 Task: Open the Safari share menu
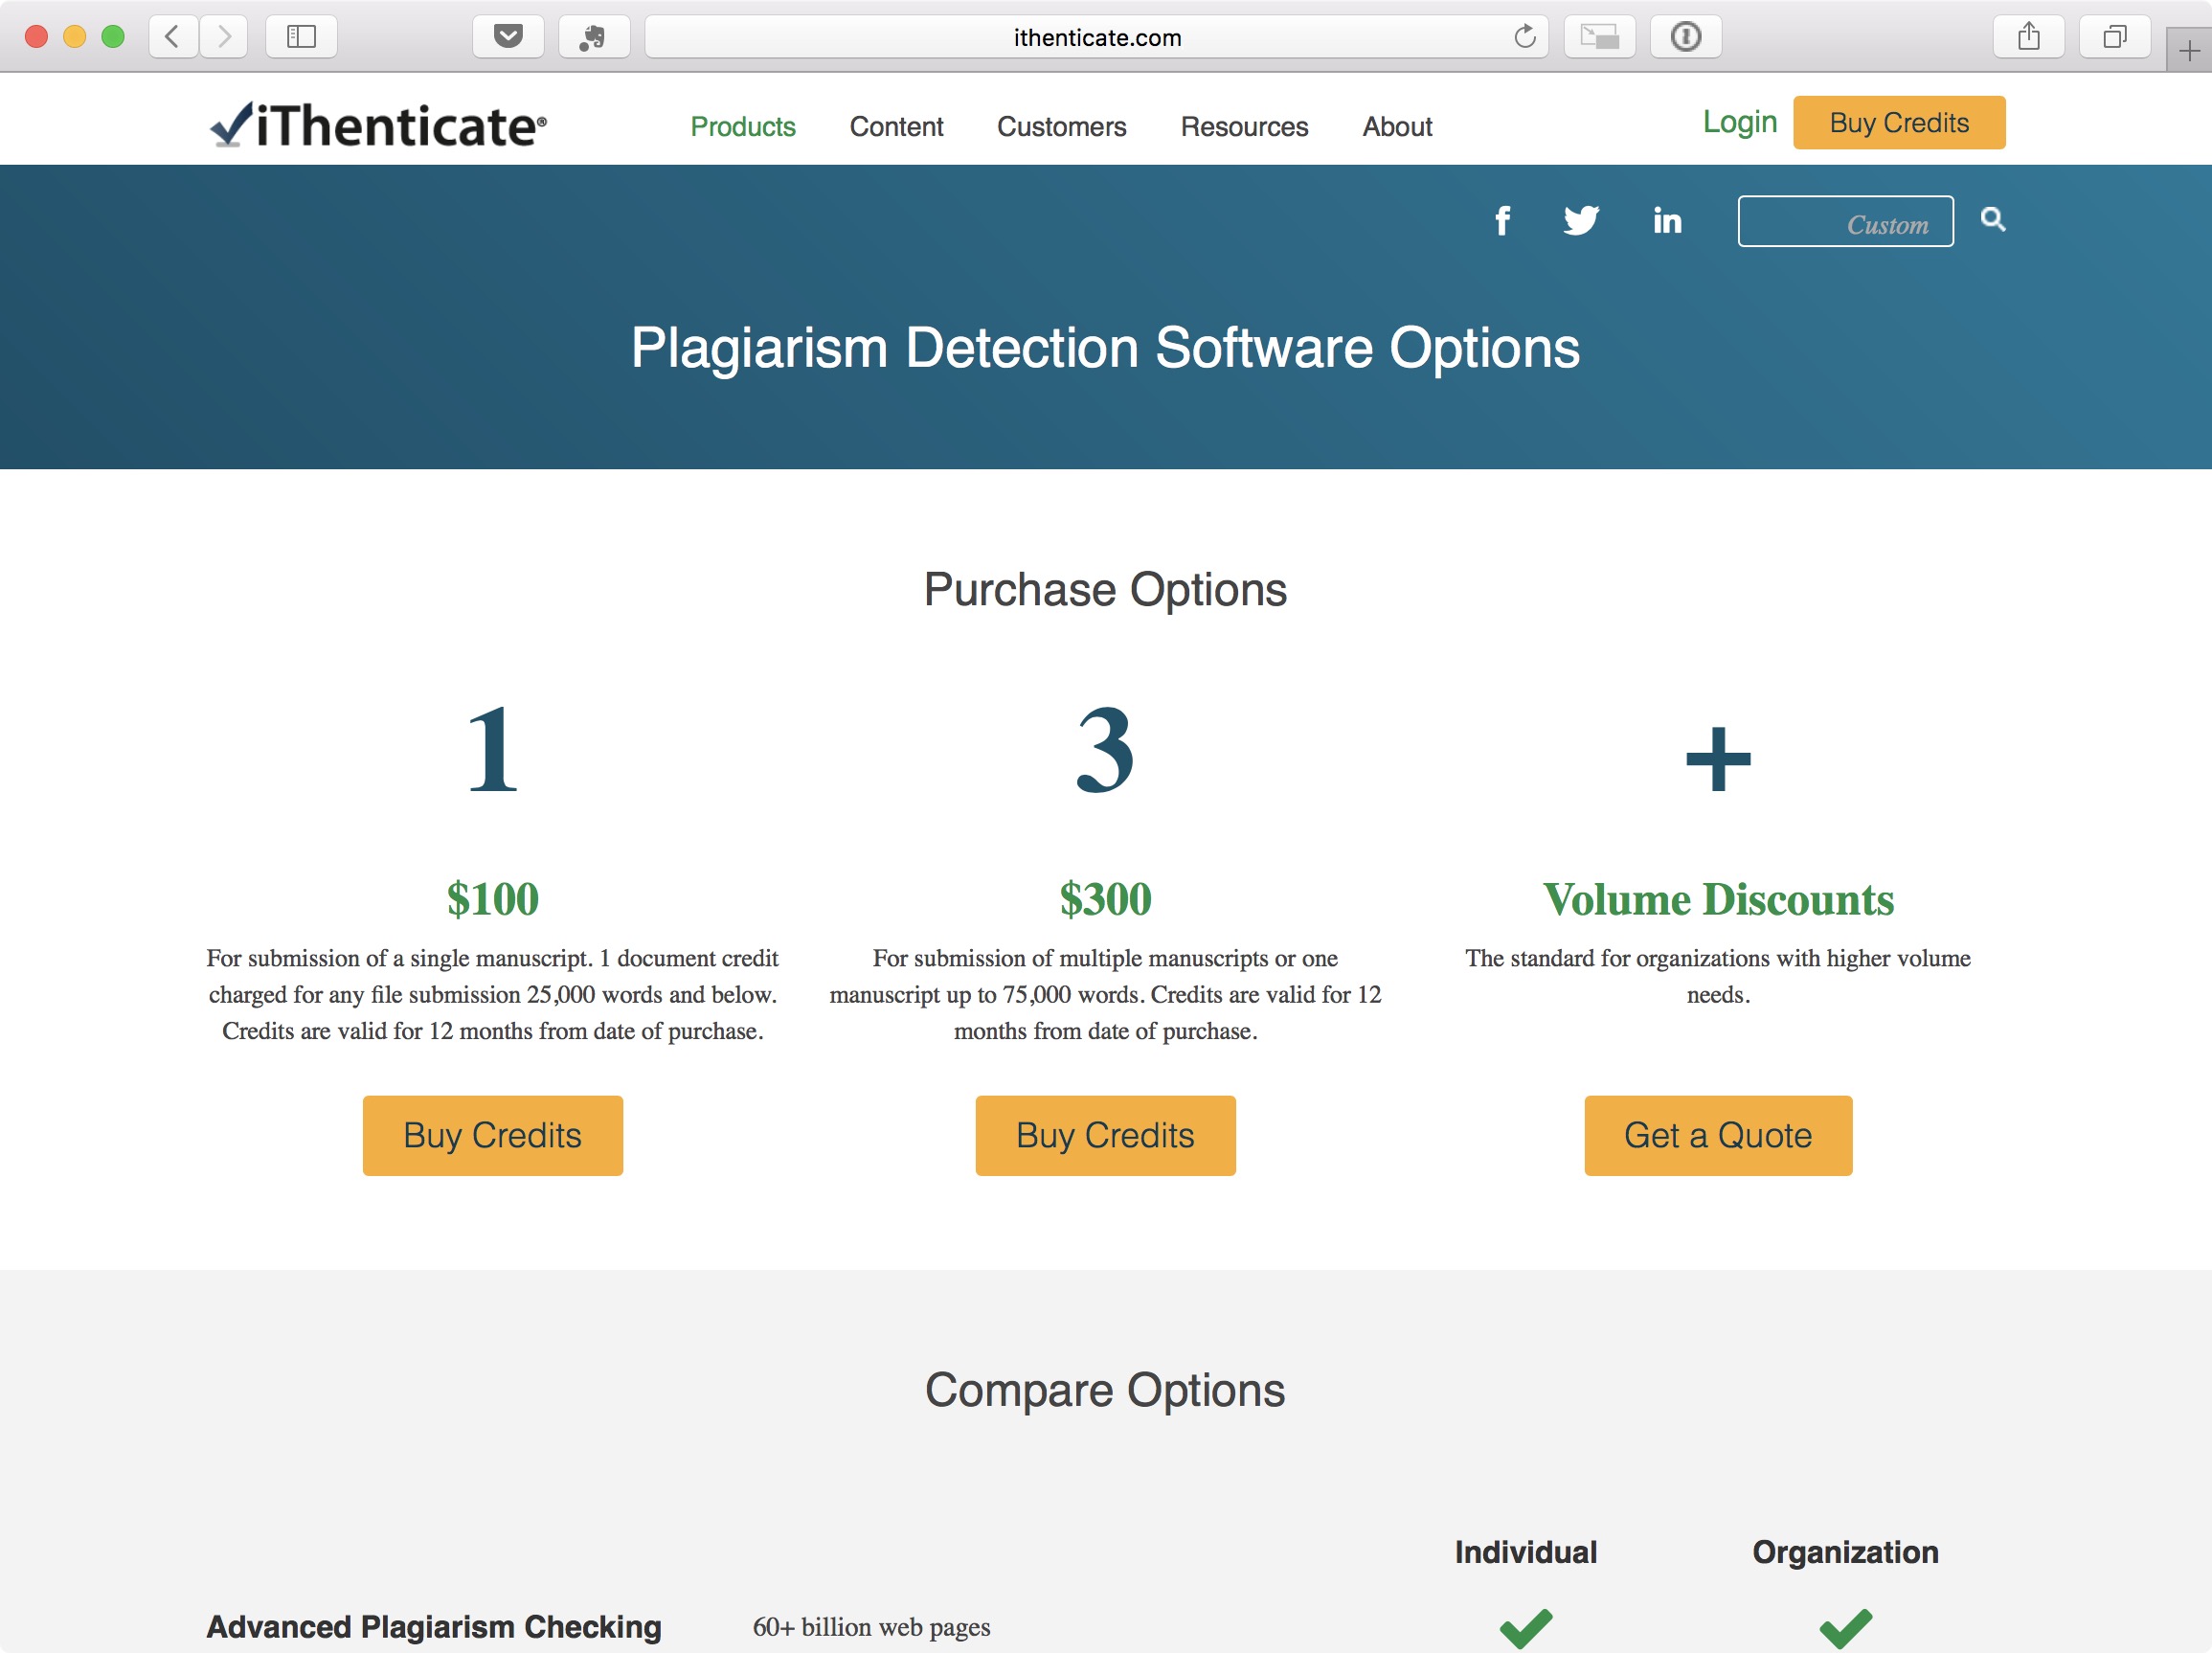click(2028, 37)
